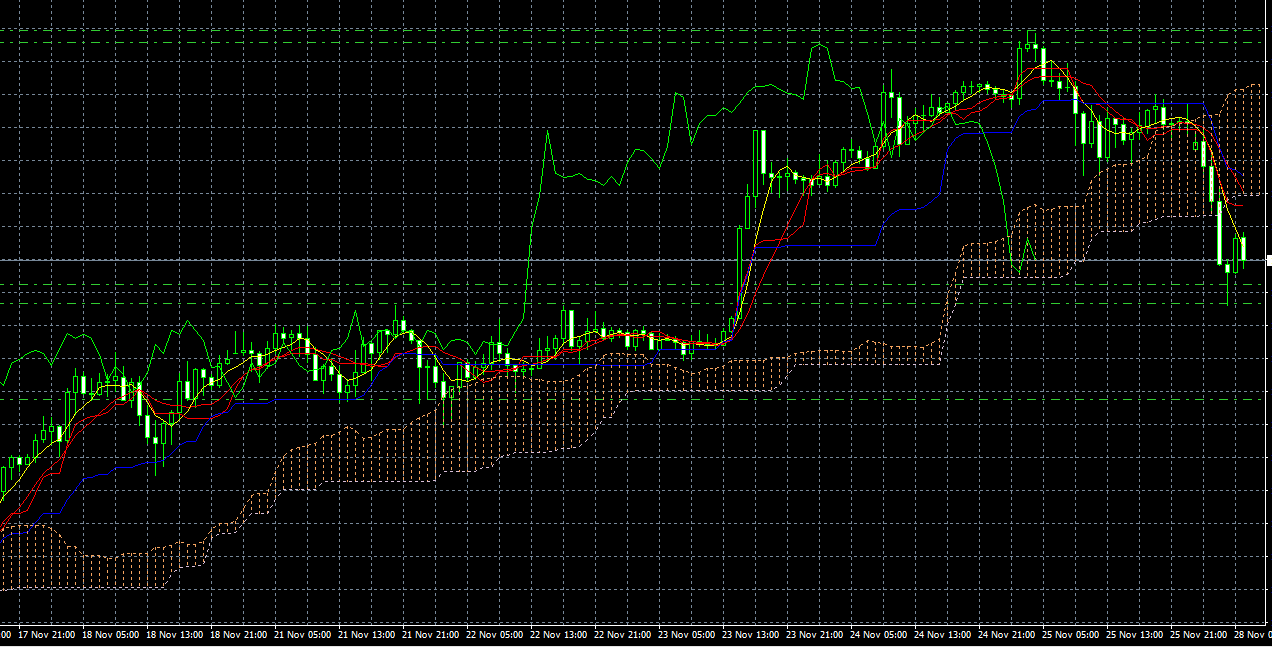Click the '25 Nov 13:00' axis label
This screenshot has height=647, width=1272.
(x=1135, y=634)
